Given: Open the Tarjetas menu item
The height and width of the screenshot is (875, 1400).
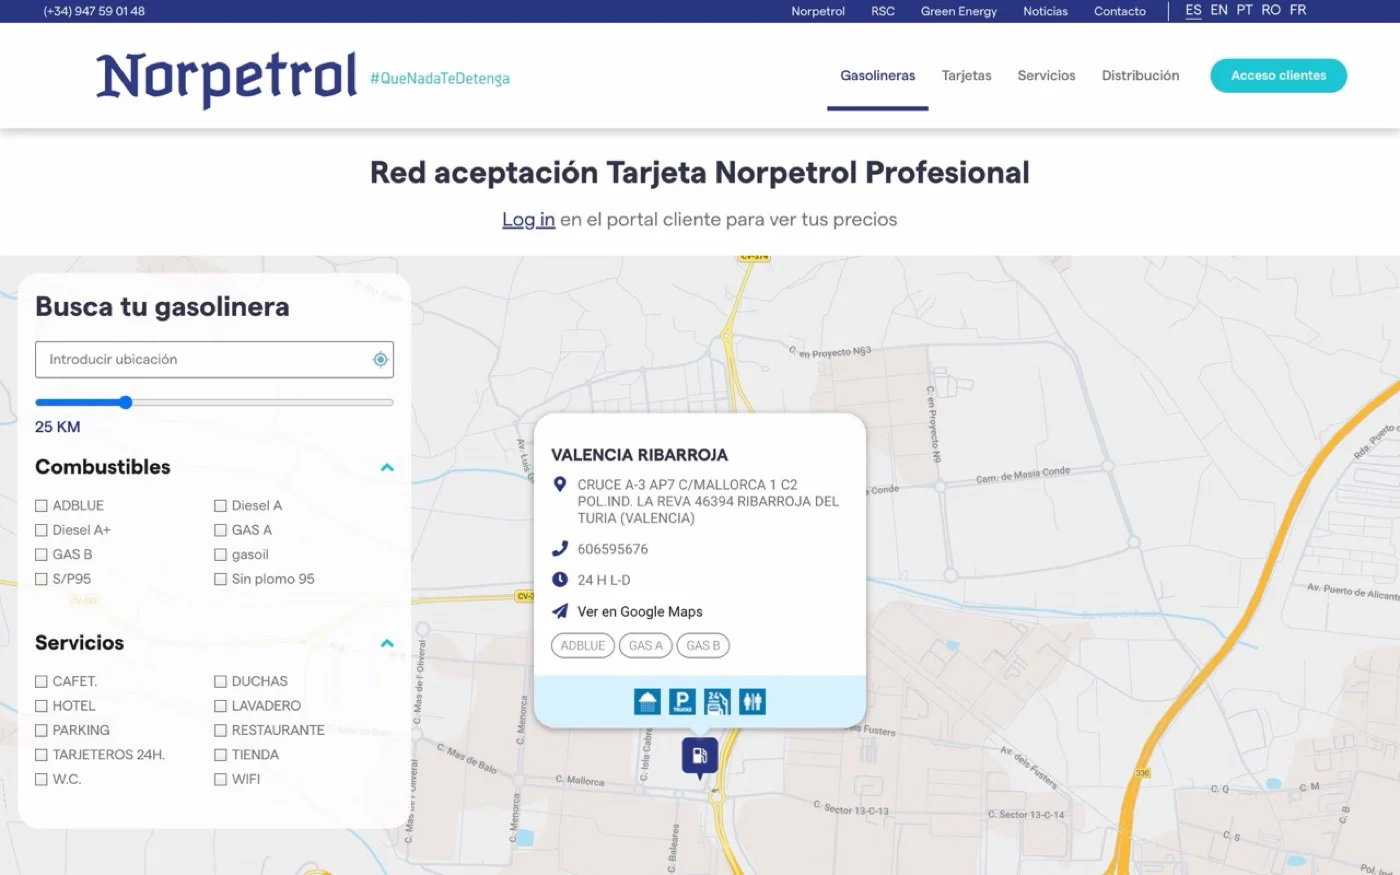Looking at the screenshot, I should click(966, 76).
